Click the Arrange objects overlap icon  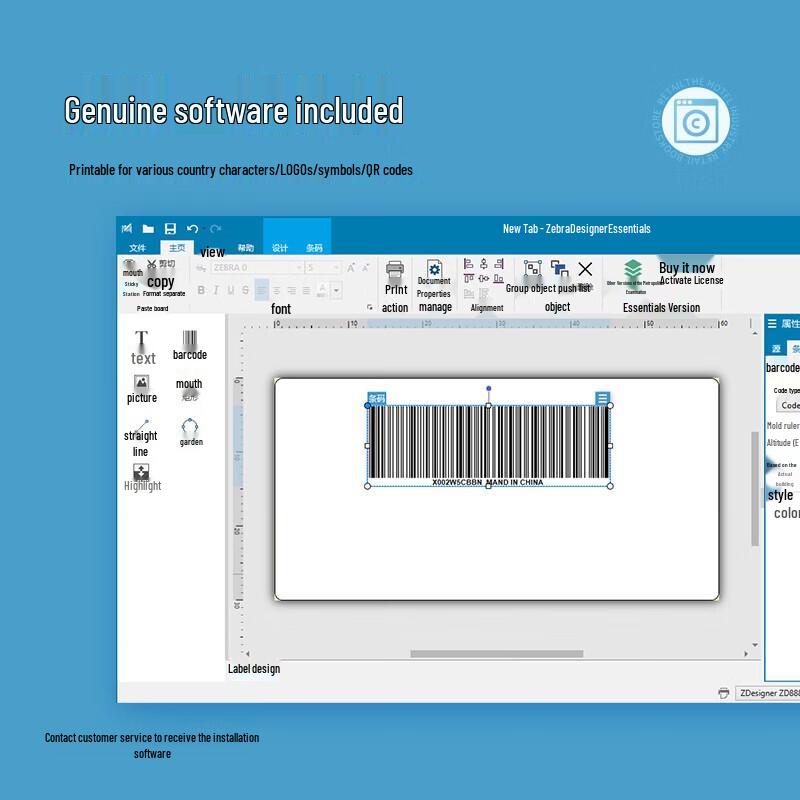click(x=559, y=268)
